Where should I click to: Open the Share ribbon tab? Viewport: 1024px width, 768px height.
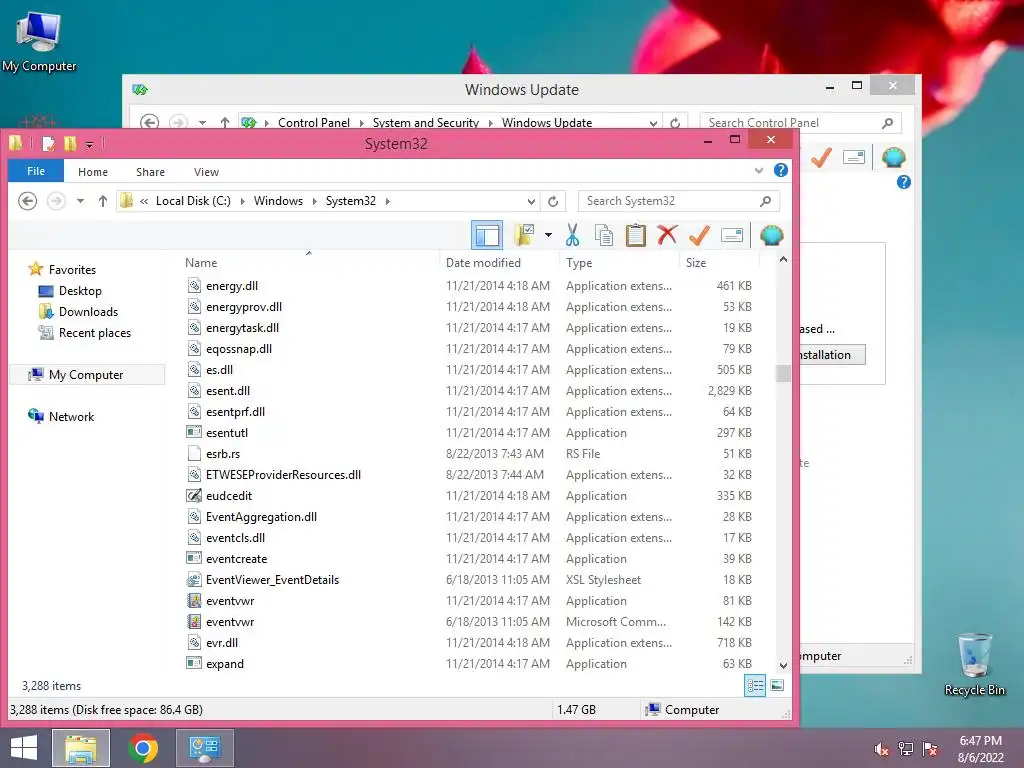150,172
